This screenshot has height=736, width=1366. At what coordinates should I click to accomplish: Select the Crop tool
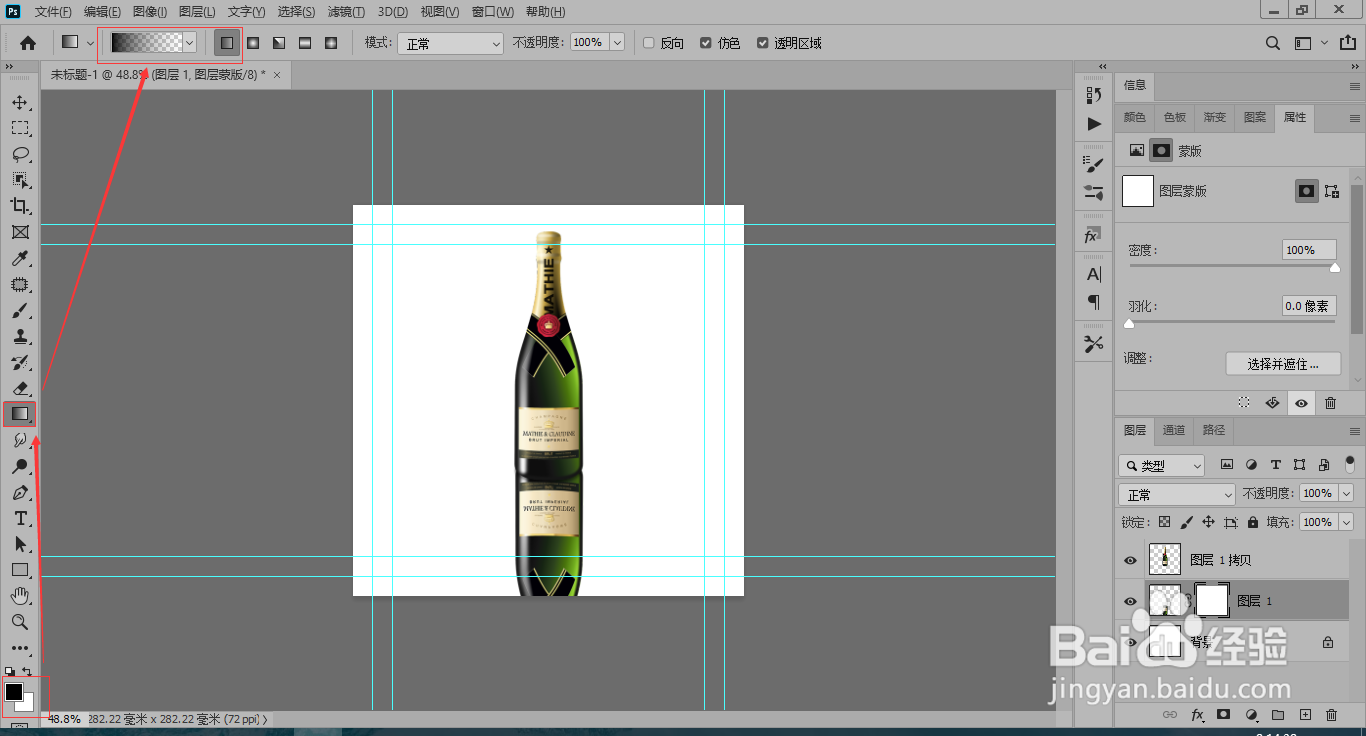click(x=20, y=206)
